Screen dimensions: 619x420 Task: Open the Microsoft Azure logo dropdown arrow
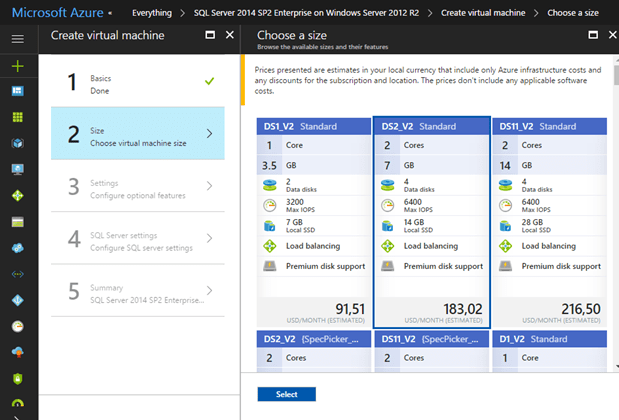point(110,13)
